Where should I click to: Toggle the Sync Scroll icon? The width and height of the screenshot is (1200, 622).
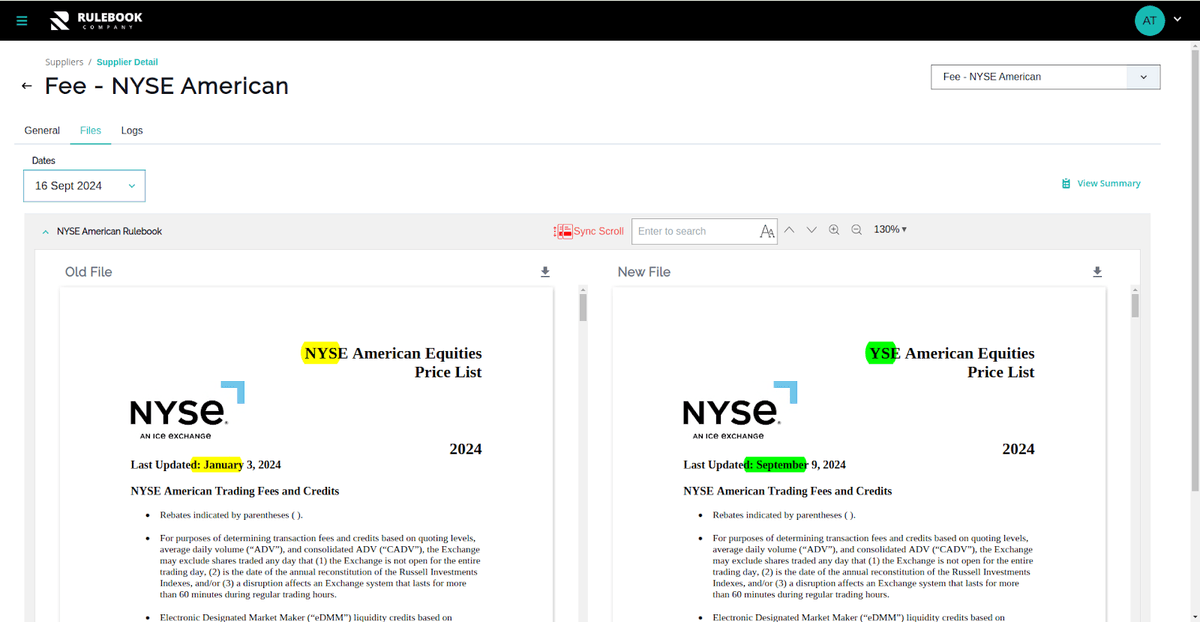point(565,229)
